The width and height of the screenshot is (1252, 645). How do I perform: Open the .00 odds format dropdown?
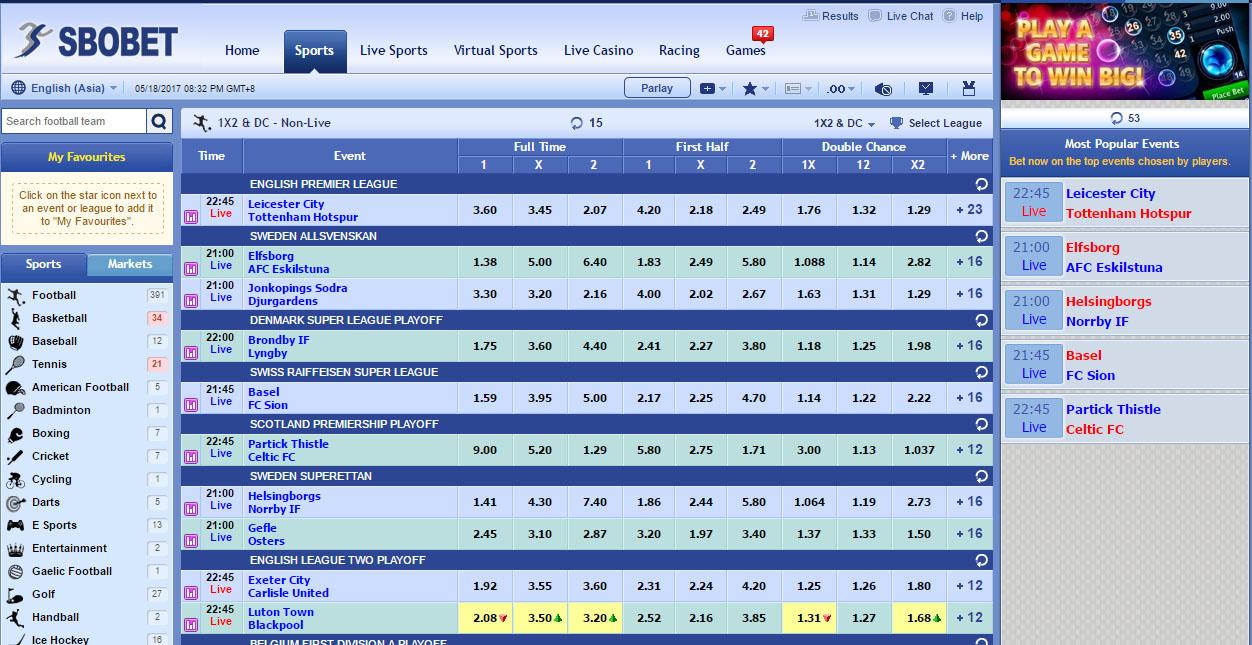pyautogui.click(x=841, y=88)
